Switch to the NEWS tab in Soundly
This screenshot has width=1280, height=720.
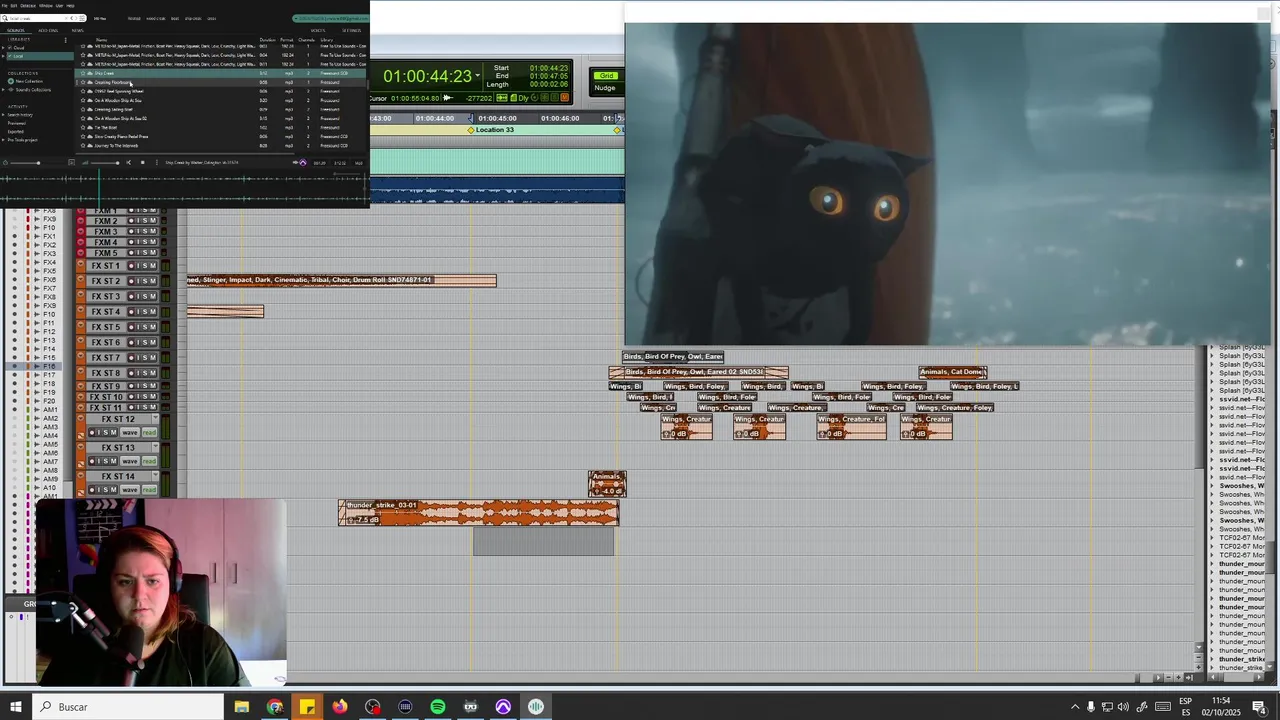(78, 30)
